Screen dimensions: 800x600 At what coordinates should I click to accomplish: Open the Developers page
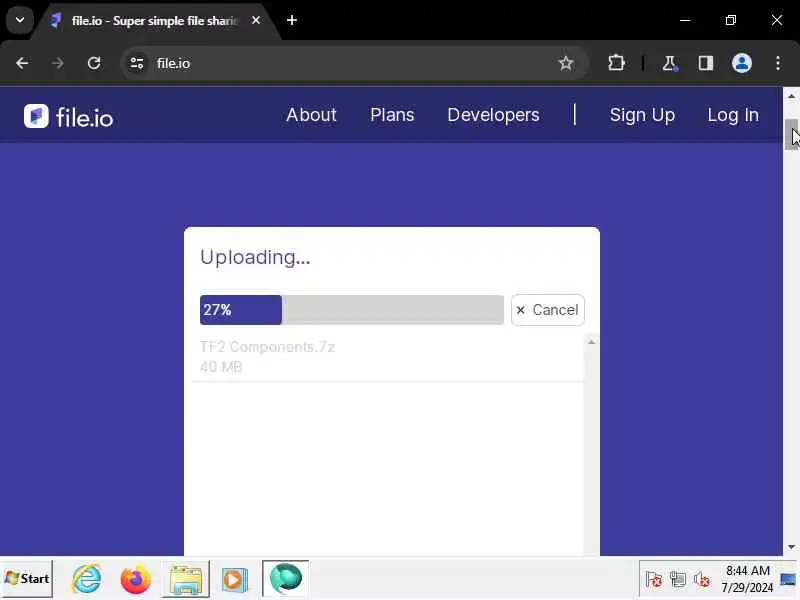[x=493, y=115]
